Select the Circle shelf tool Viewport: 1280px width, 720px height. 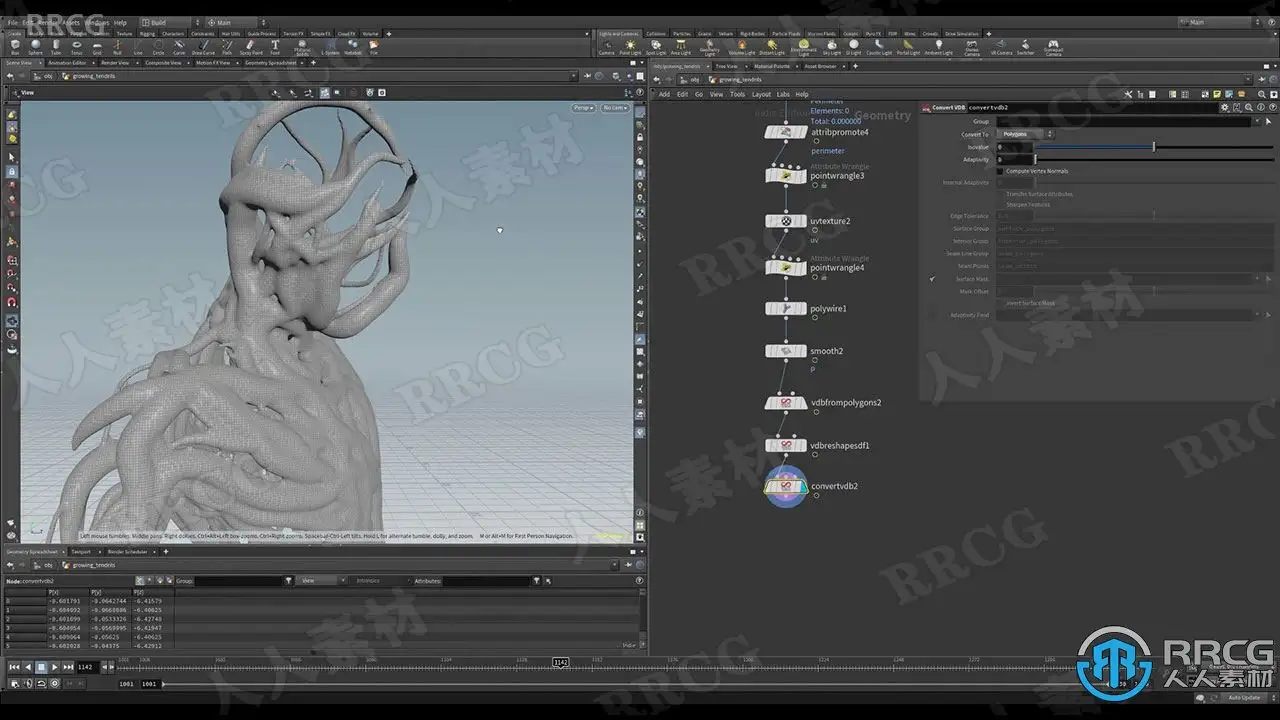point(158,46)
